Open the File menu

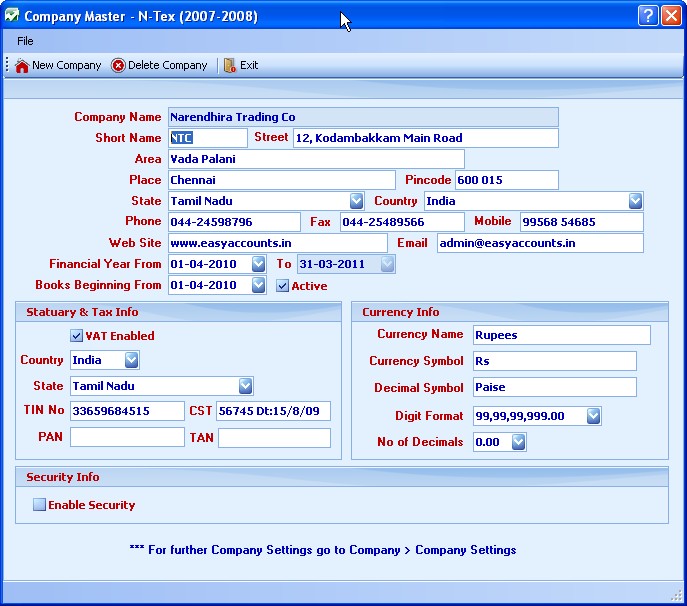pos(25,41)
